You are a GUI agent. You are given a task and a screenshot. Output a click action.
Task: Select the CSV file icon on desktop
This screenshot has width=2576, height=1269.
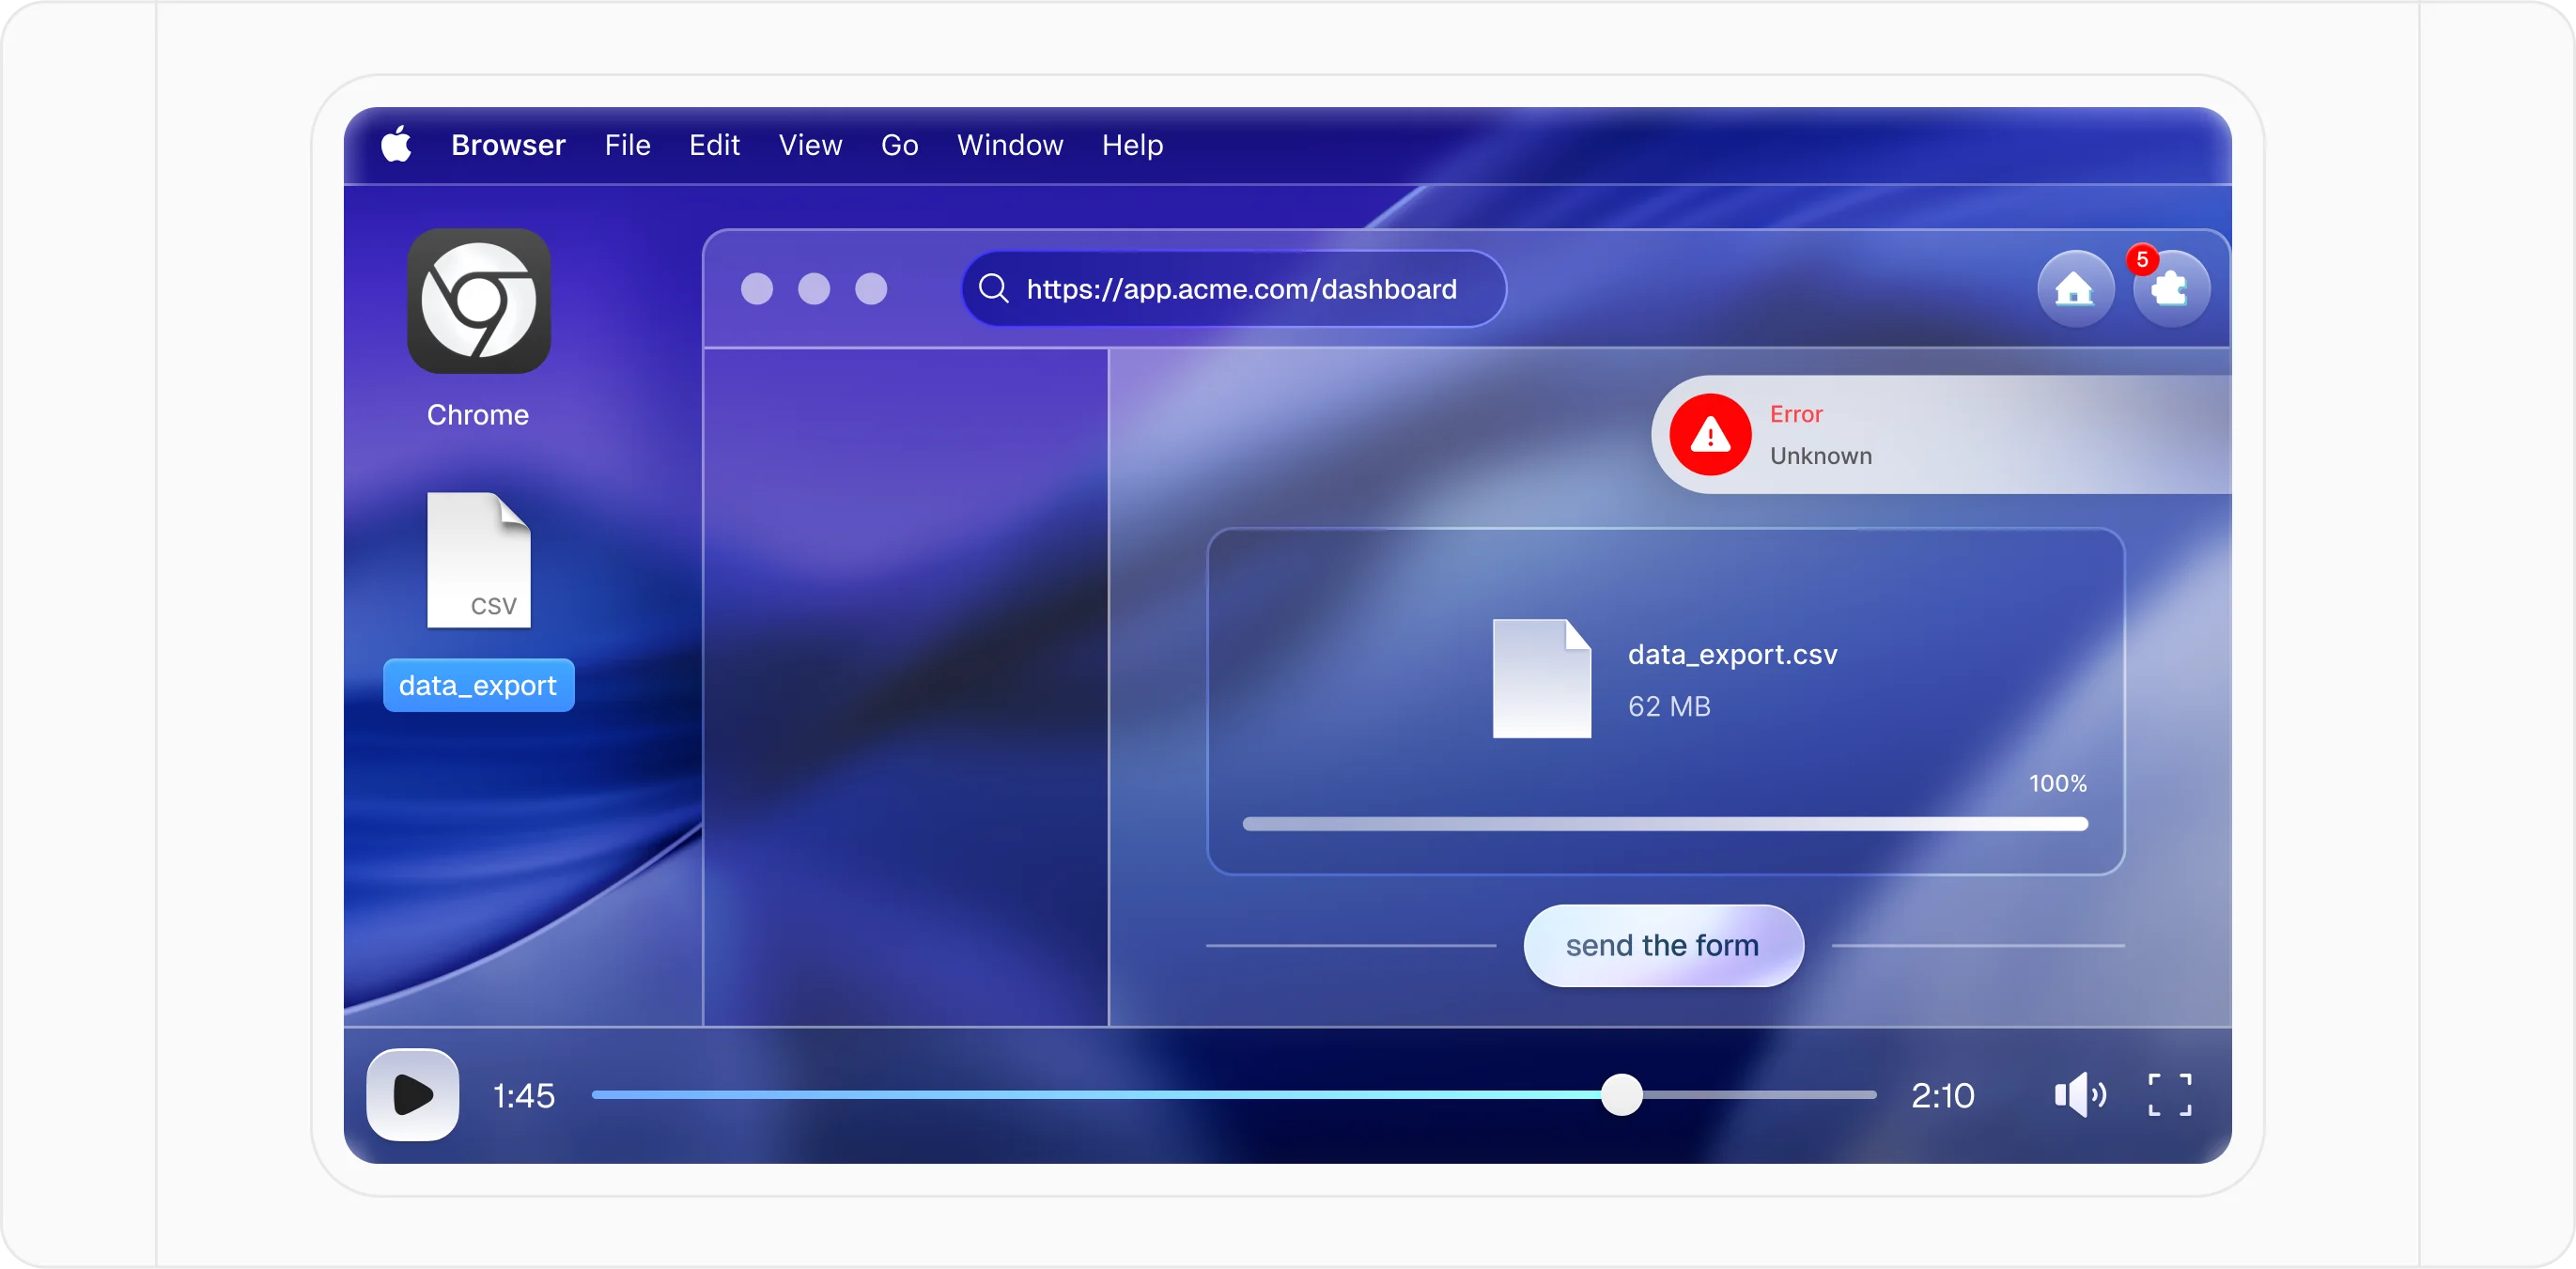pos(479,560)
